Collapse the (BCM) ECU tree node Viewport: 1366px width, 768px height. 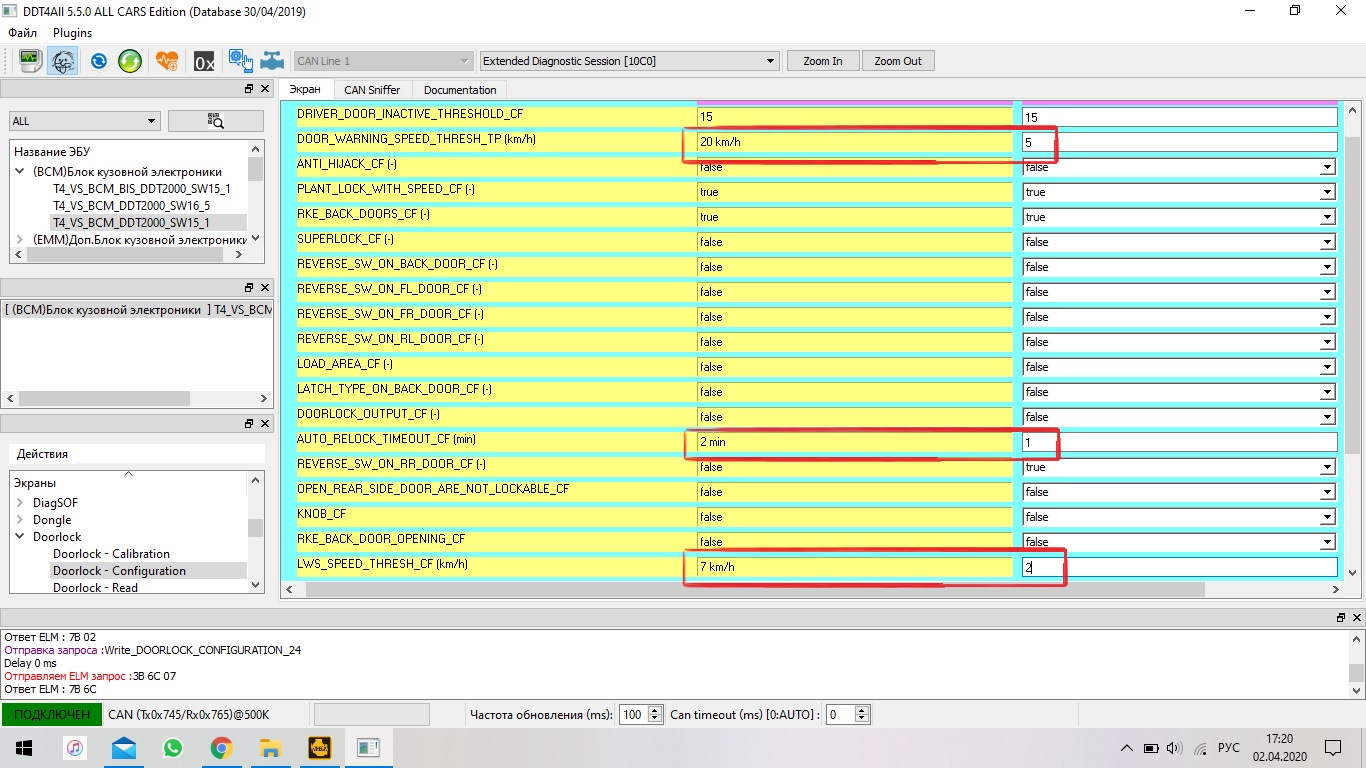[x=21, y=171]
